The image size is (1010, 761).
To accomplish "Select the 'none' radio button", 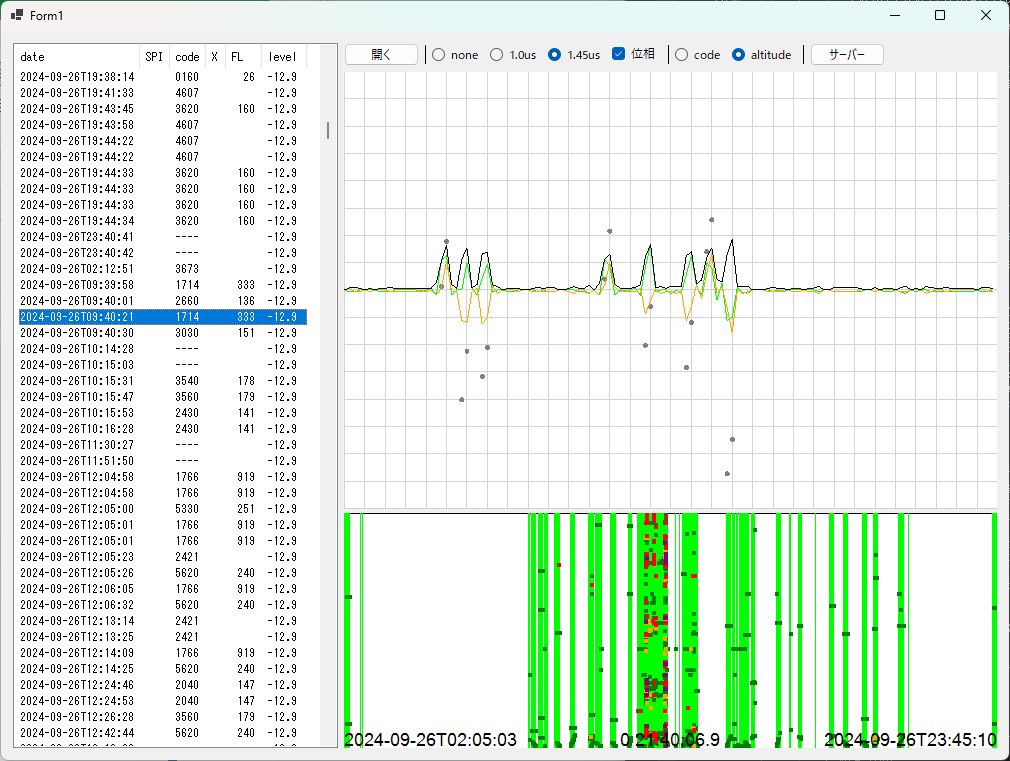I will click(x=439, y=55).
